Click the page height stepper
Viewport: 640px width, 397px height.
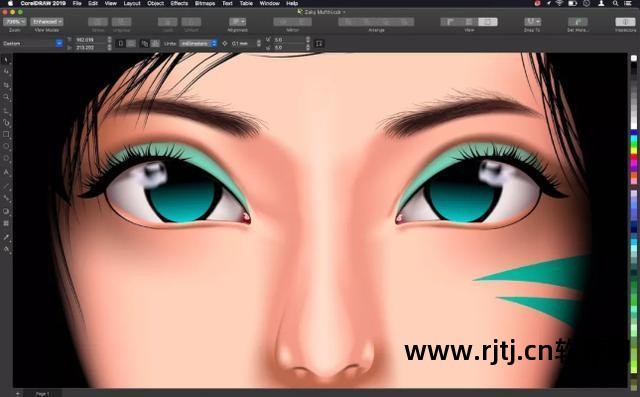[x=109, y=47]
